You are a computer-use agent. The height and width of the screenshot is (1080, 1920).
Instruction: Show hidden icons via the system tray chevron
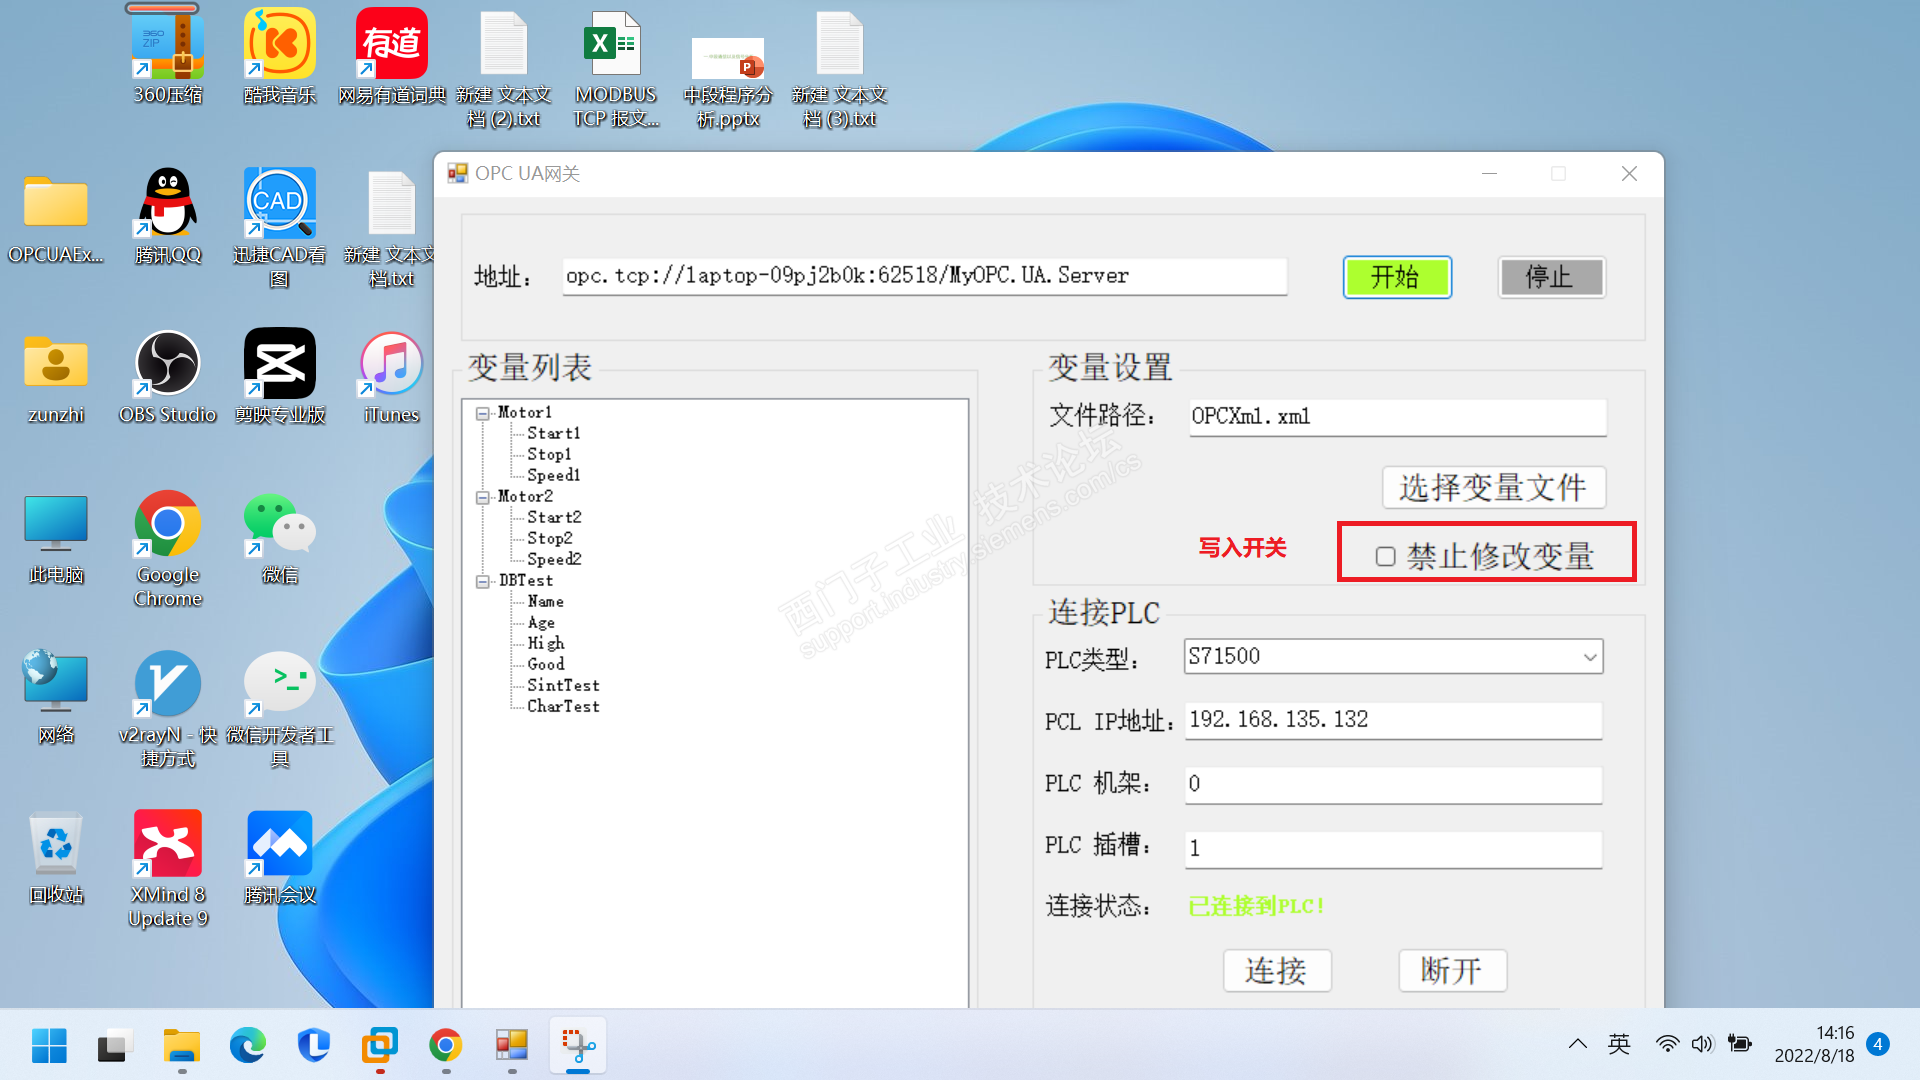click(1577, 1044)
